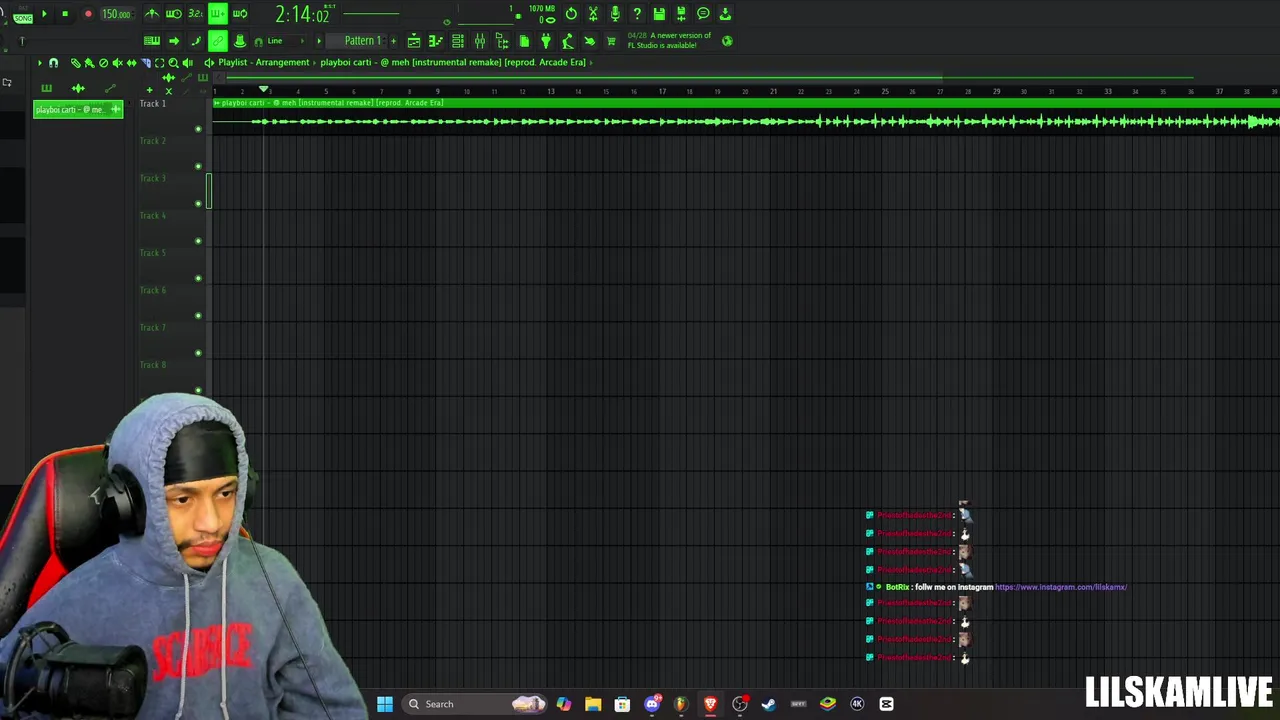Select the Paint brush tool in playlist

pyautogui.click(x=89, y=63)
